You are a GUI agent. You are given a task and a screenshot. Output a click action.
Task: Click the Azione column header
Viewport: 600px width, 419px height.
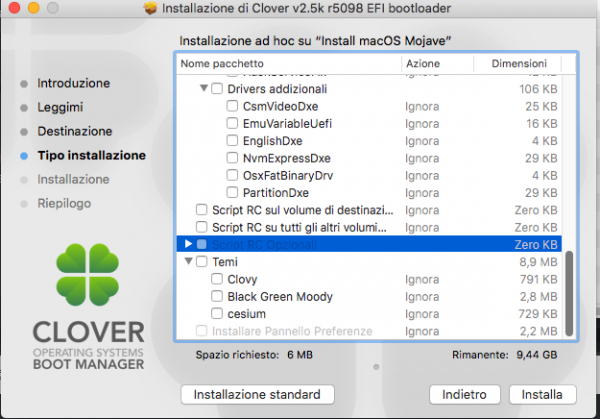click(x=437, y=64)
